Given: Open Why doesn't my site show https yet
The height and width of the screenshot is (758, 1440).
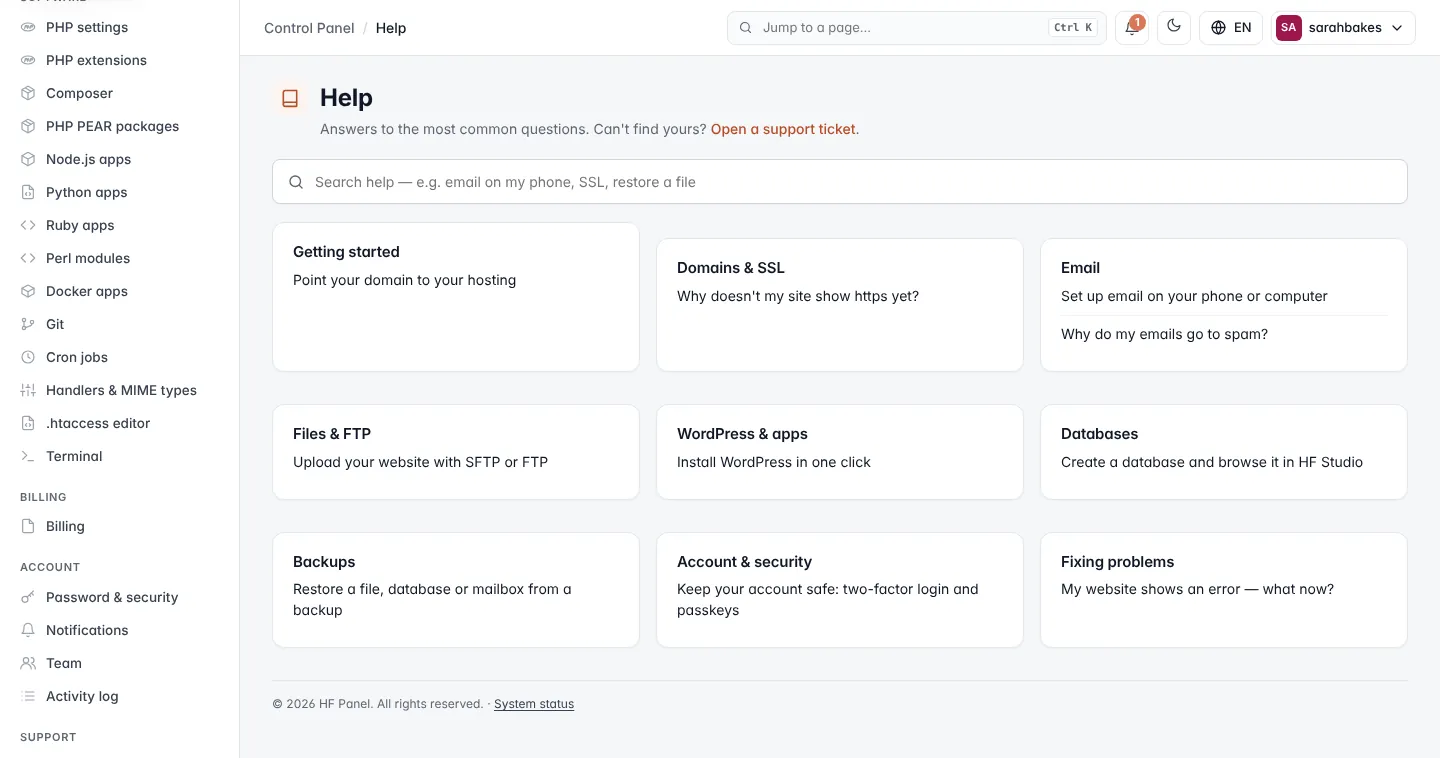Looking at the screenshot, I should (x=798, y=296).
